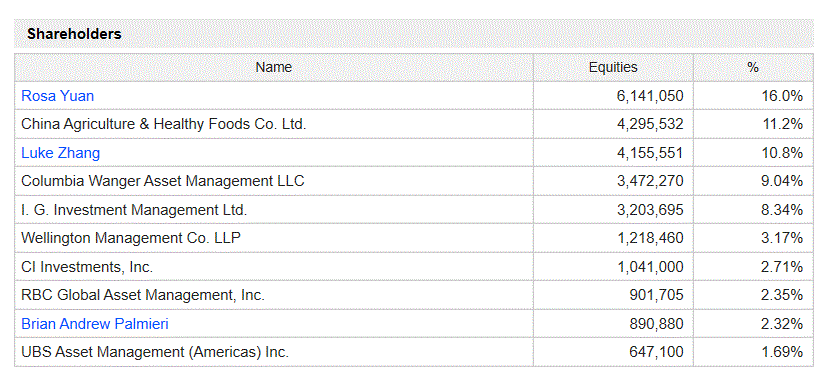
Task: Click the 4,295,532 equities value
Action: coord(650,124)
